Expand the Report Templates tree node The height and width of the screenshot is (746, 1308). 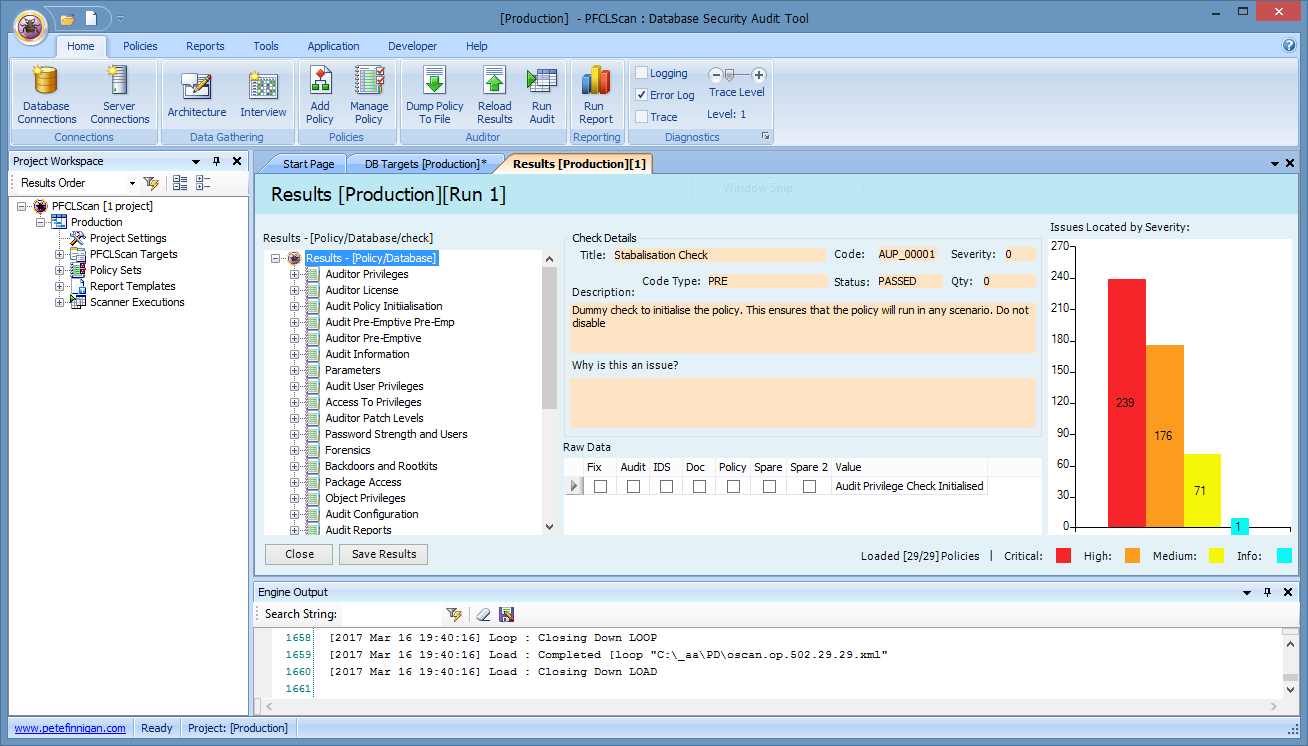coord(59,286)
